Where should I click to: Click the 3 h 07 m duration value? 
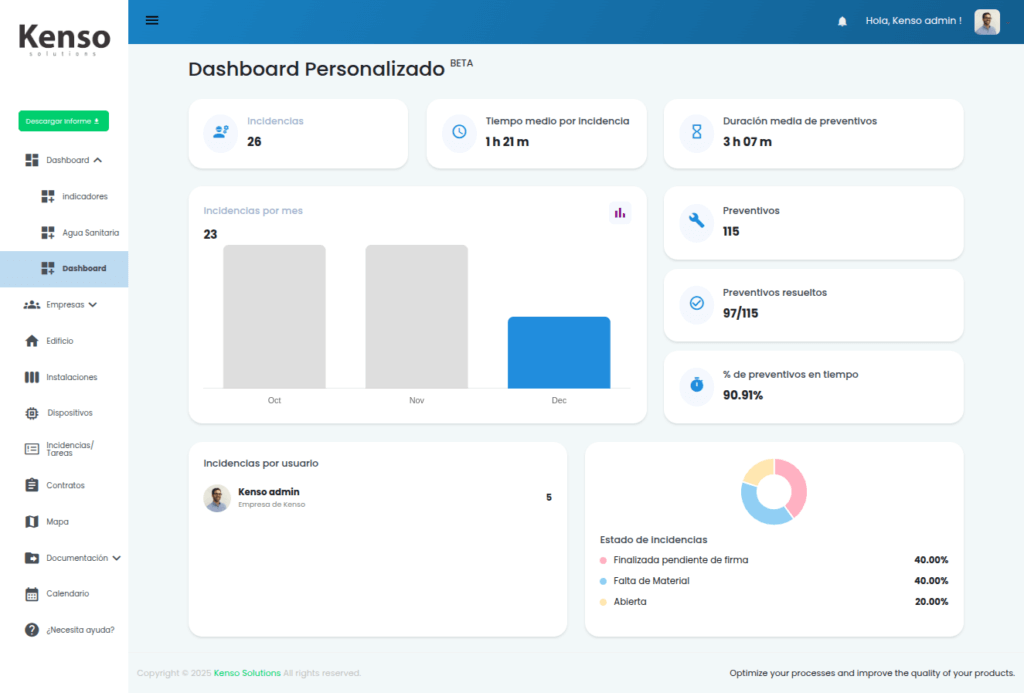747,142
